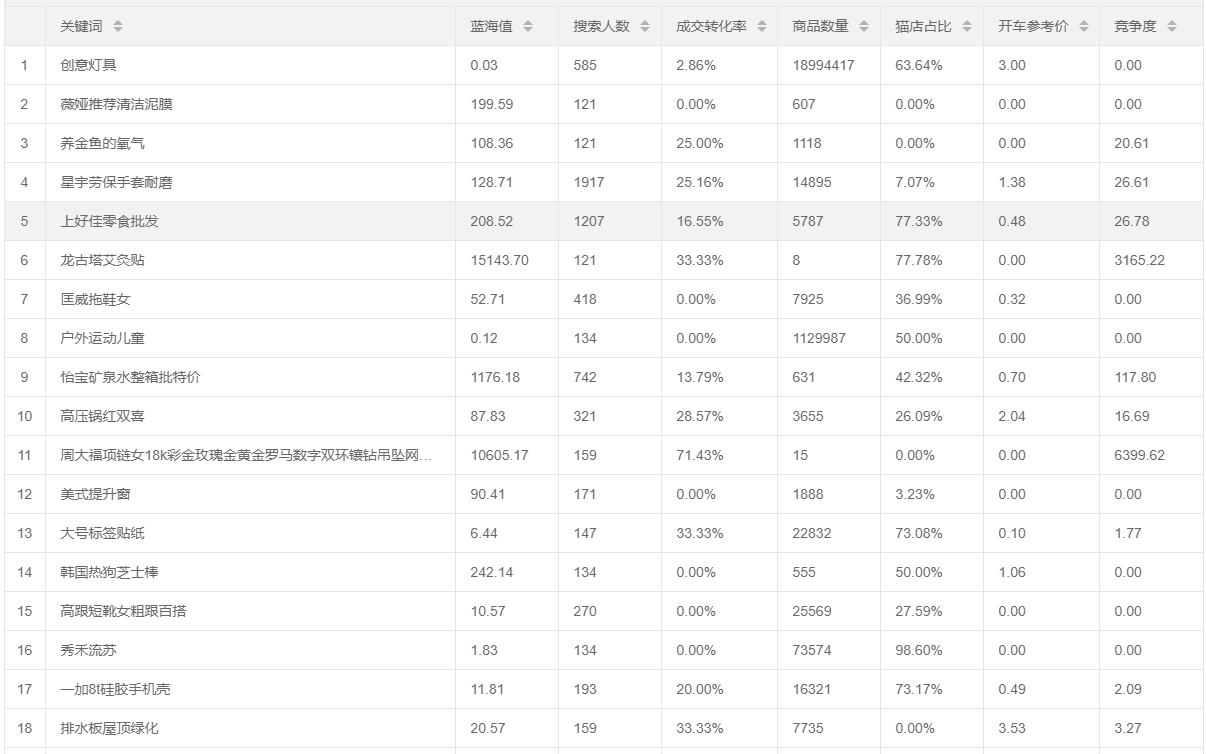Click the keyword 上好佳零食批发
This screenshot has width=1206, height=754.
(109, 221)
